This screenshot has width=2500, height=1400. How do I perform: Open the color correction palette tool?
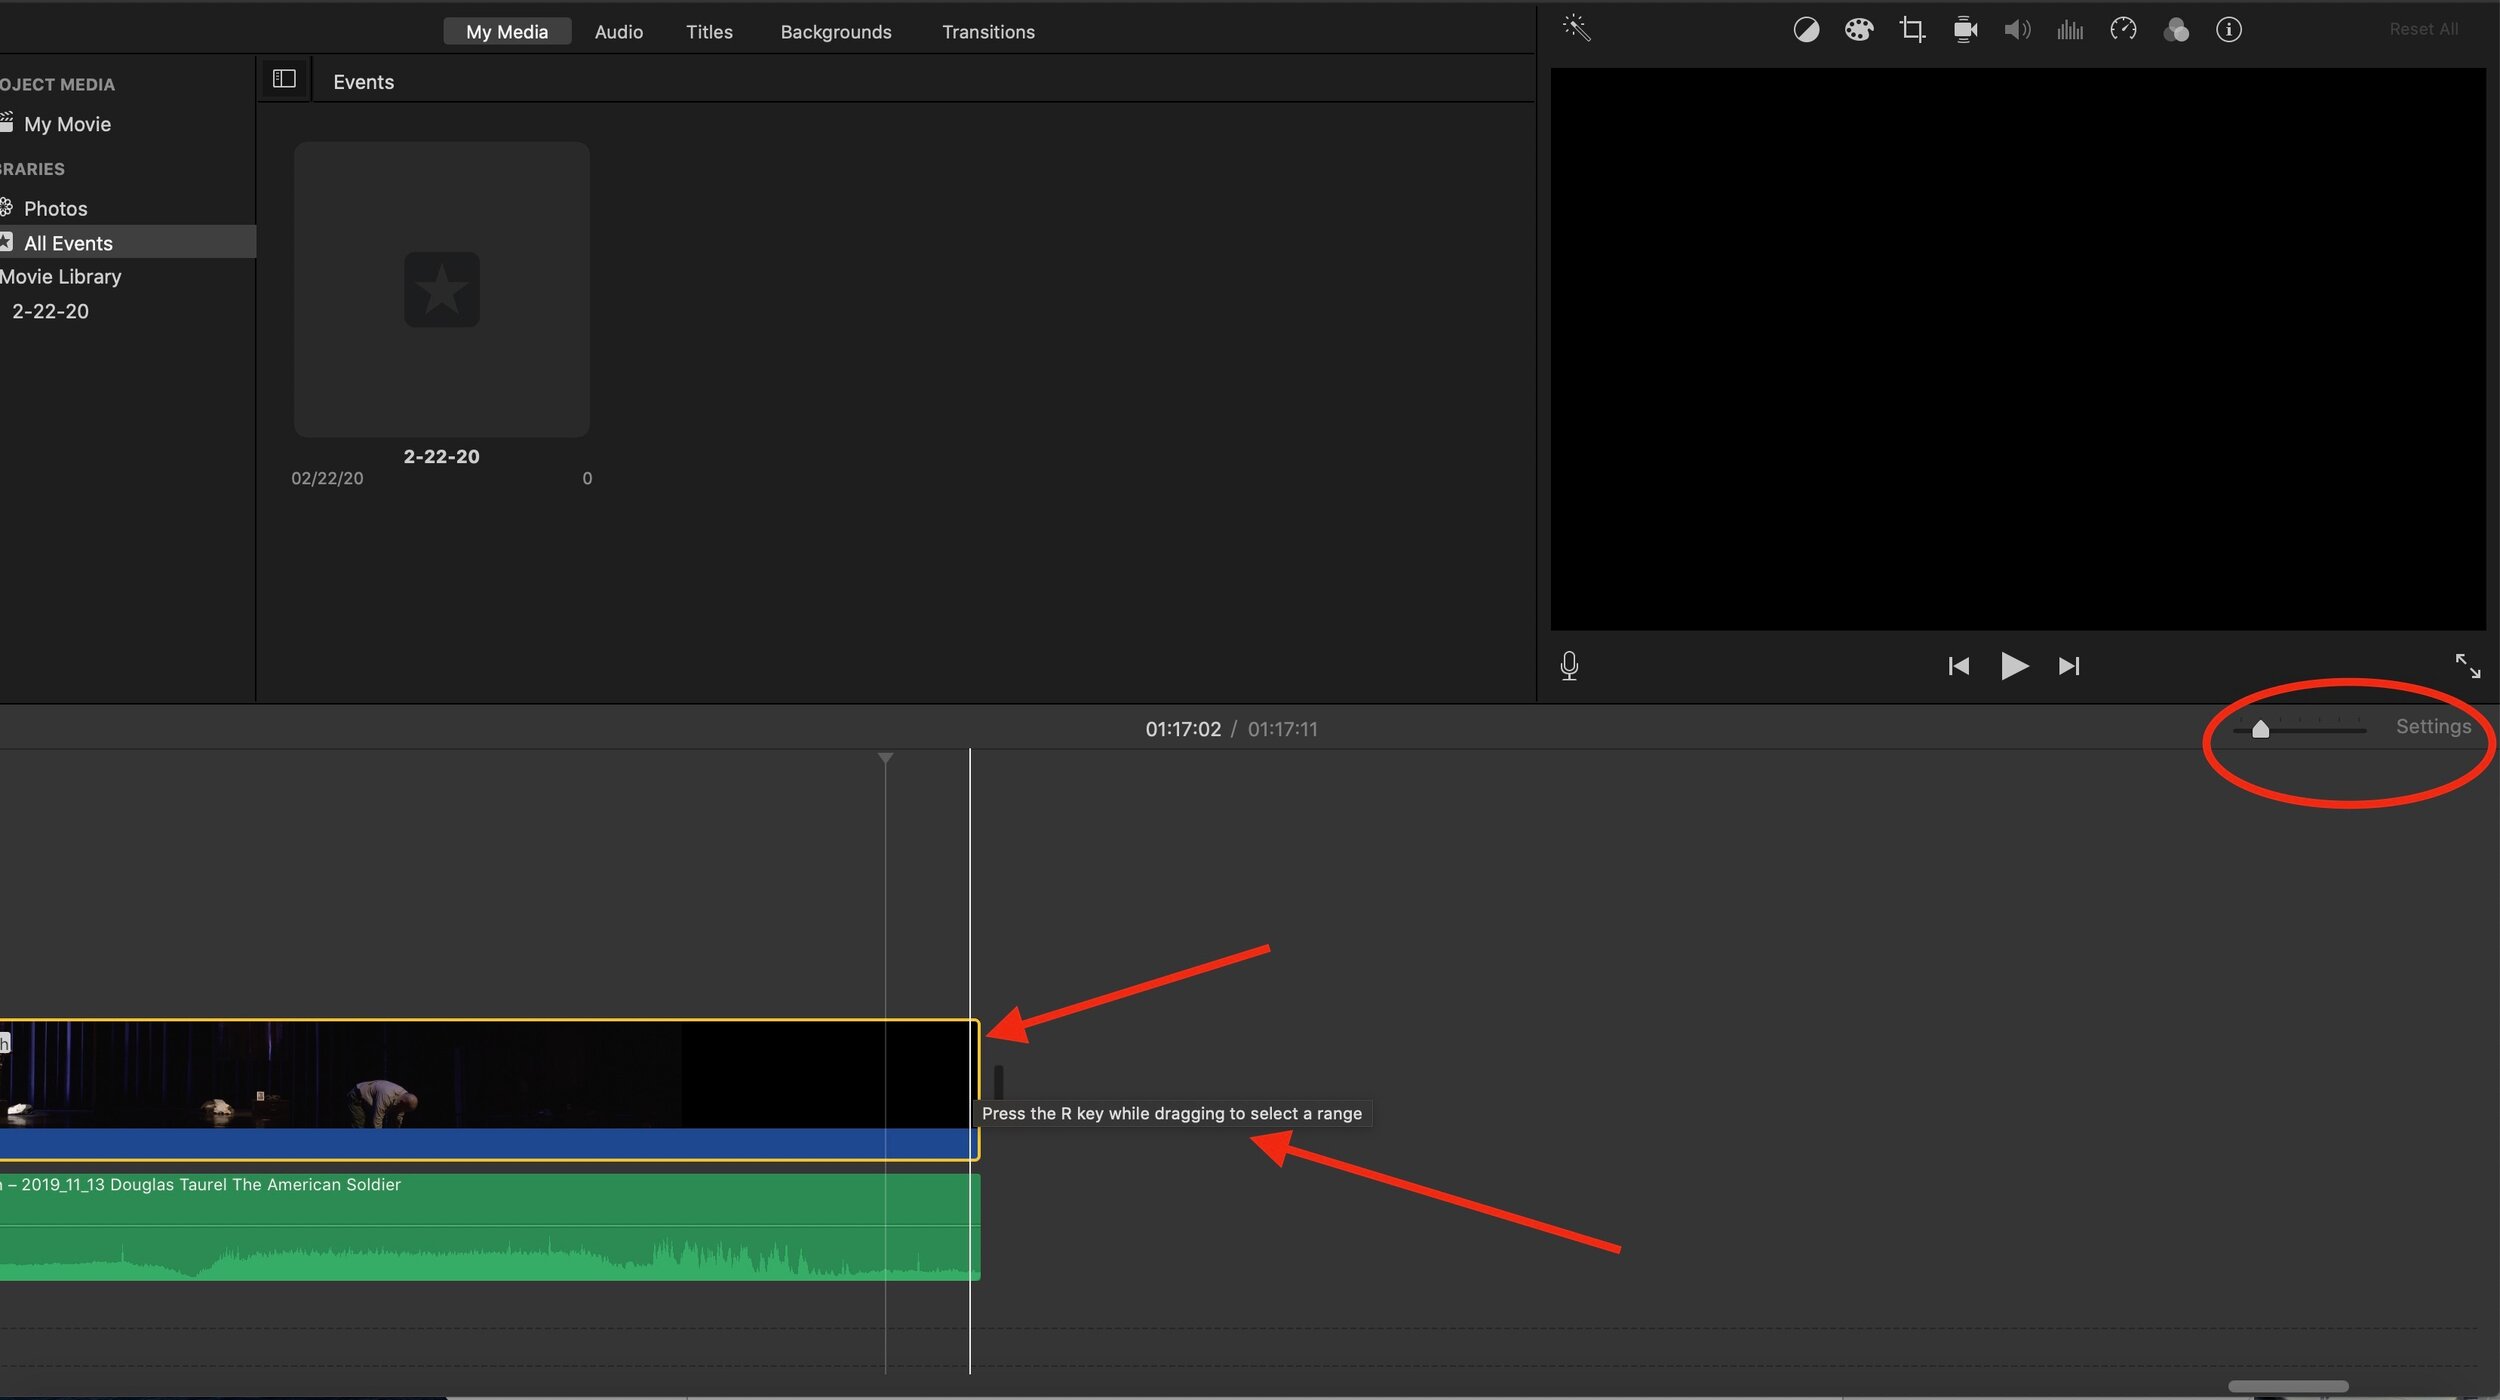(1859, 30)
